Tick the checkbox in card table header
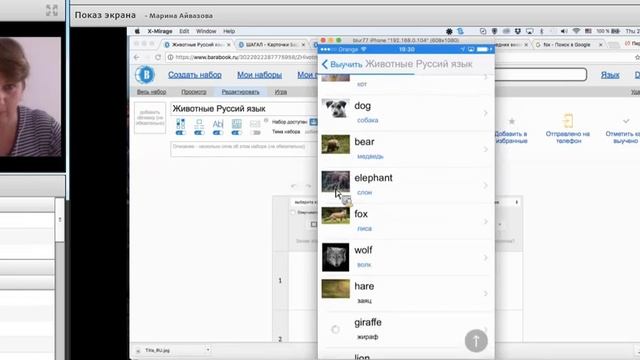The width and height of the screenshot is (640, 360). click(293, 213)
